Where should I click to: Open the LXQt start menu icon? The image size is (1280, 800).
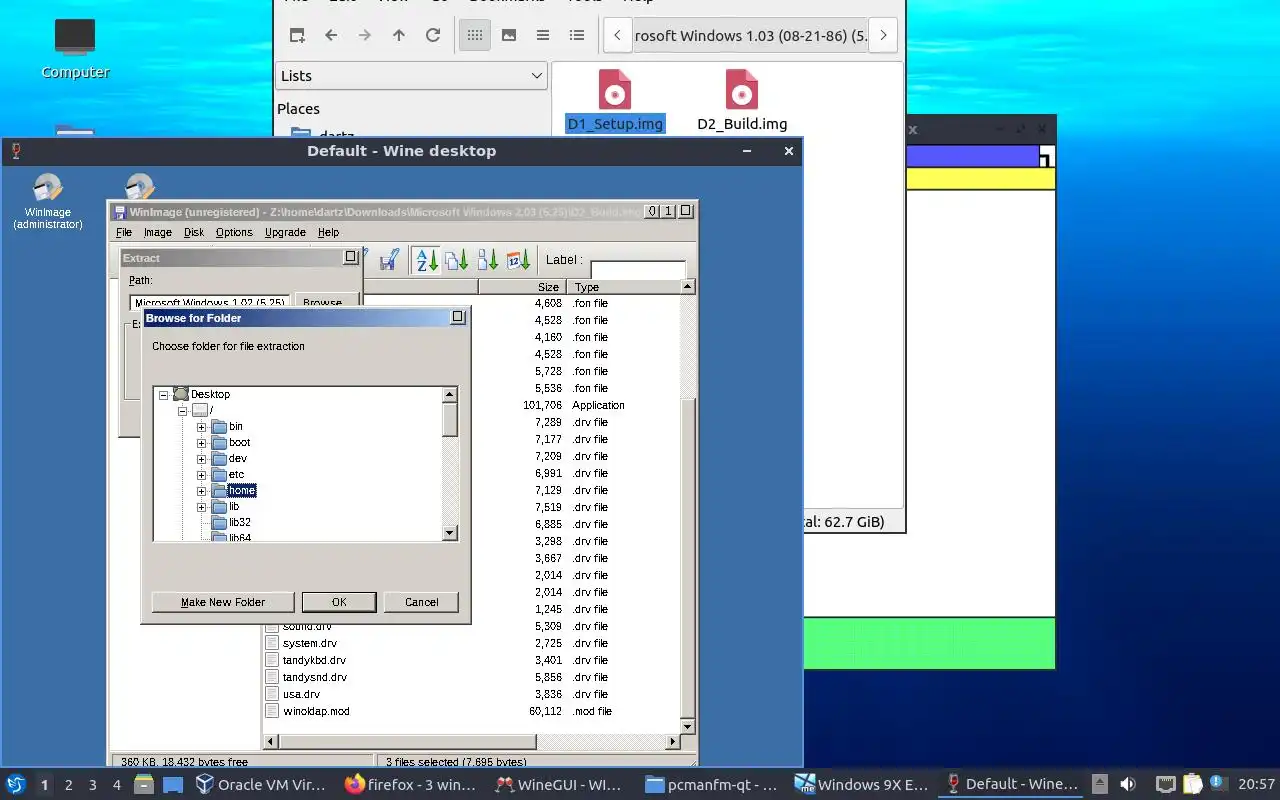15,785
